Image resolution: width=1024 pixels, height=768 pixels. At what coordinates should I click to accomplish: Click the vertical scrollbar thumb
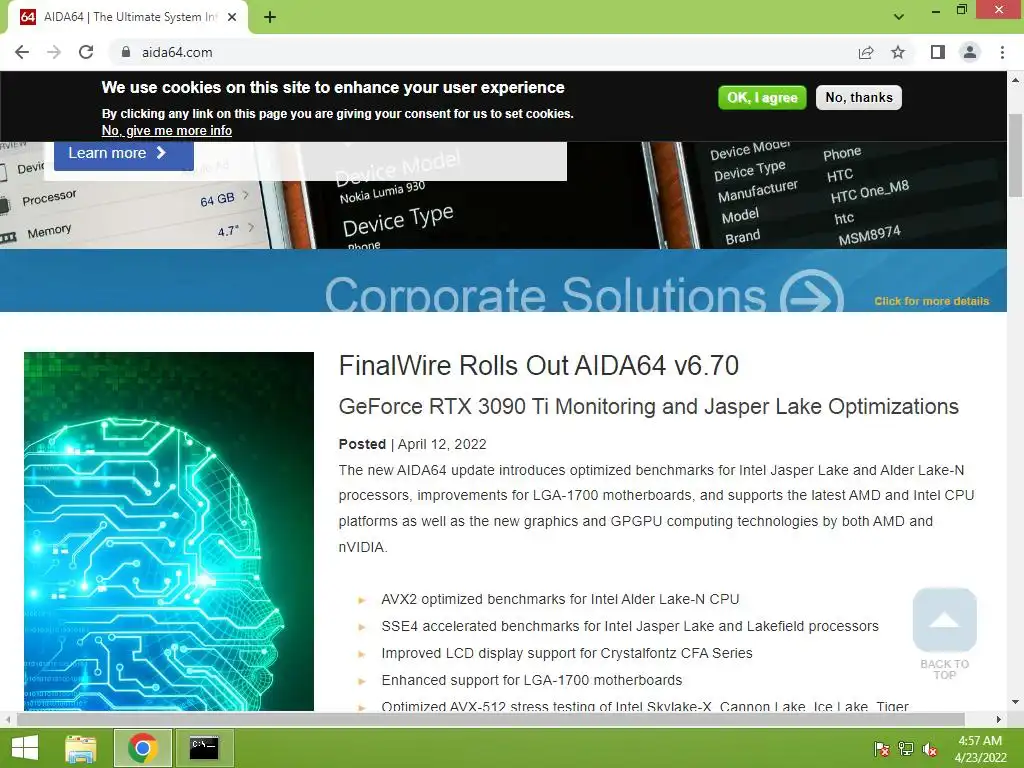pos(1015,155)
